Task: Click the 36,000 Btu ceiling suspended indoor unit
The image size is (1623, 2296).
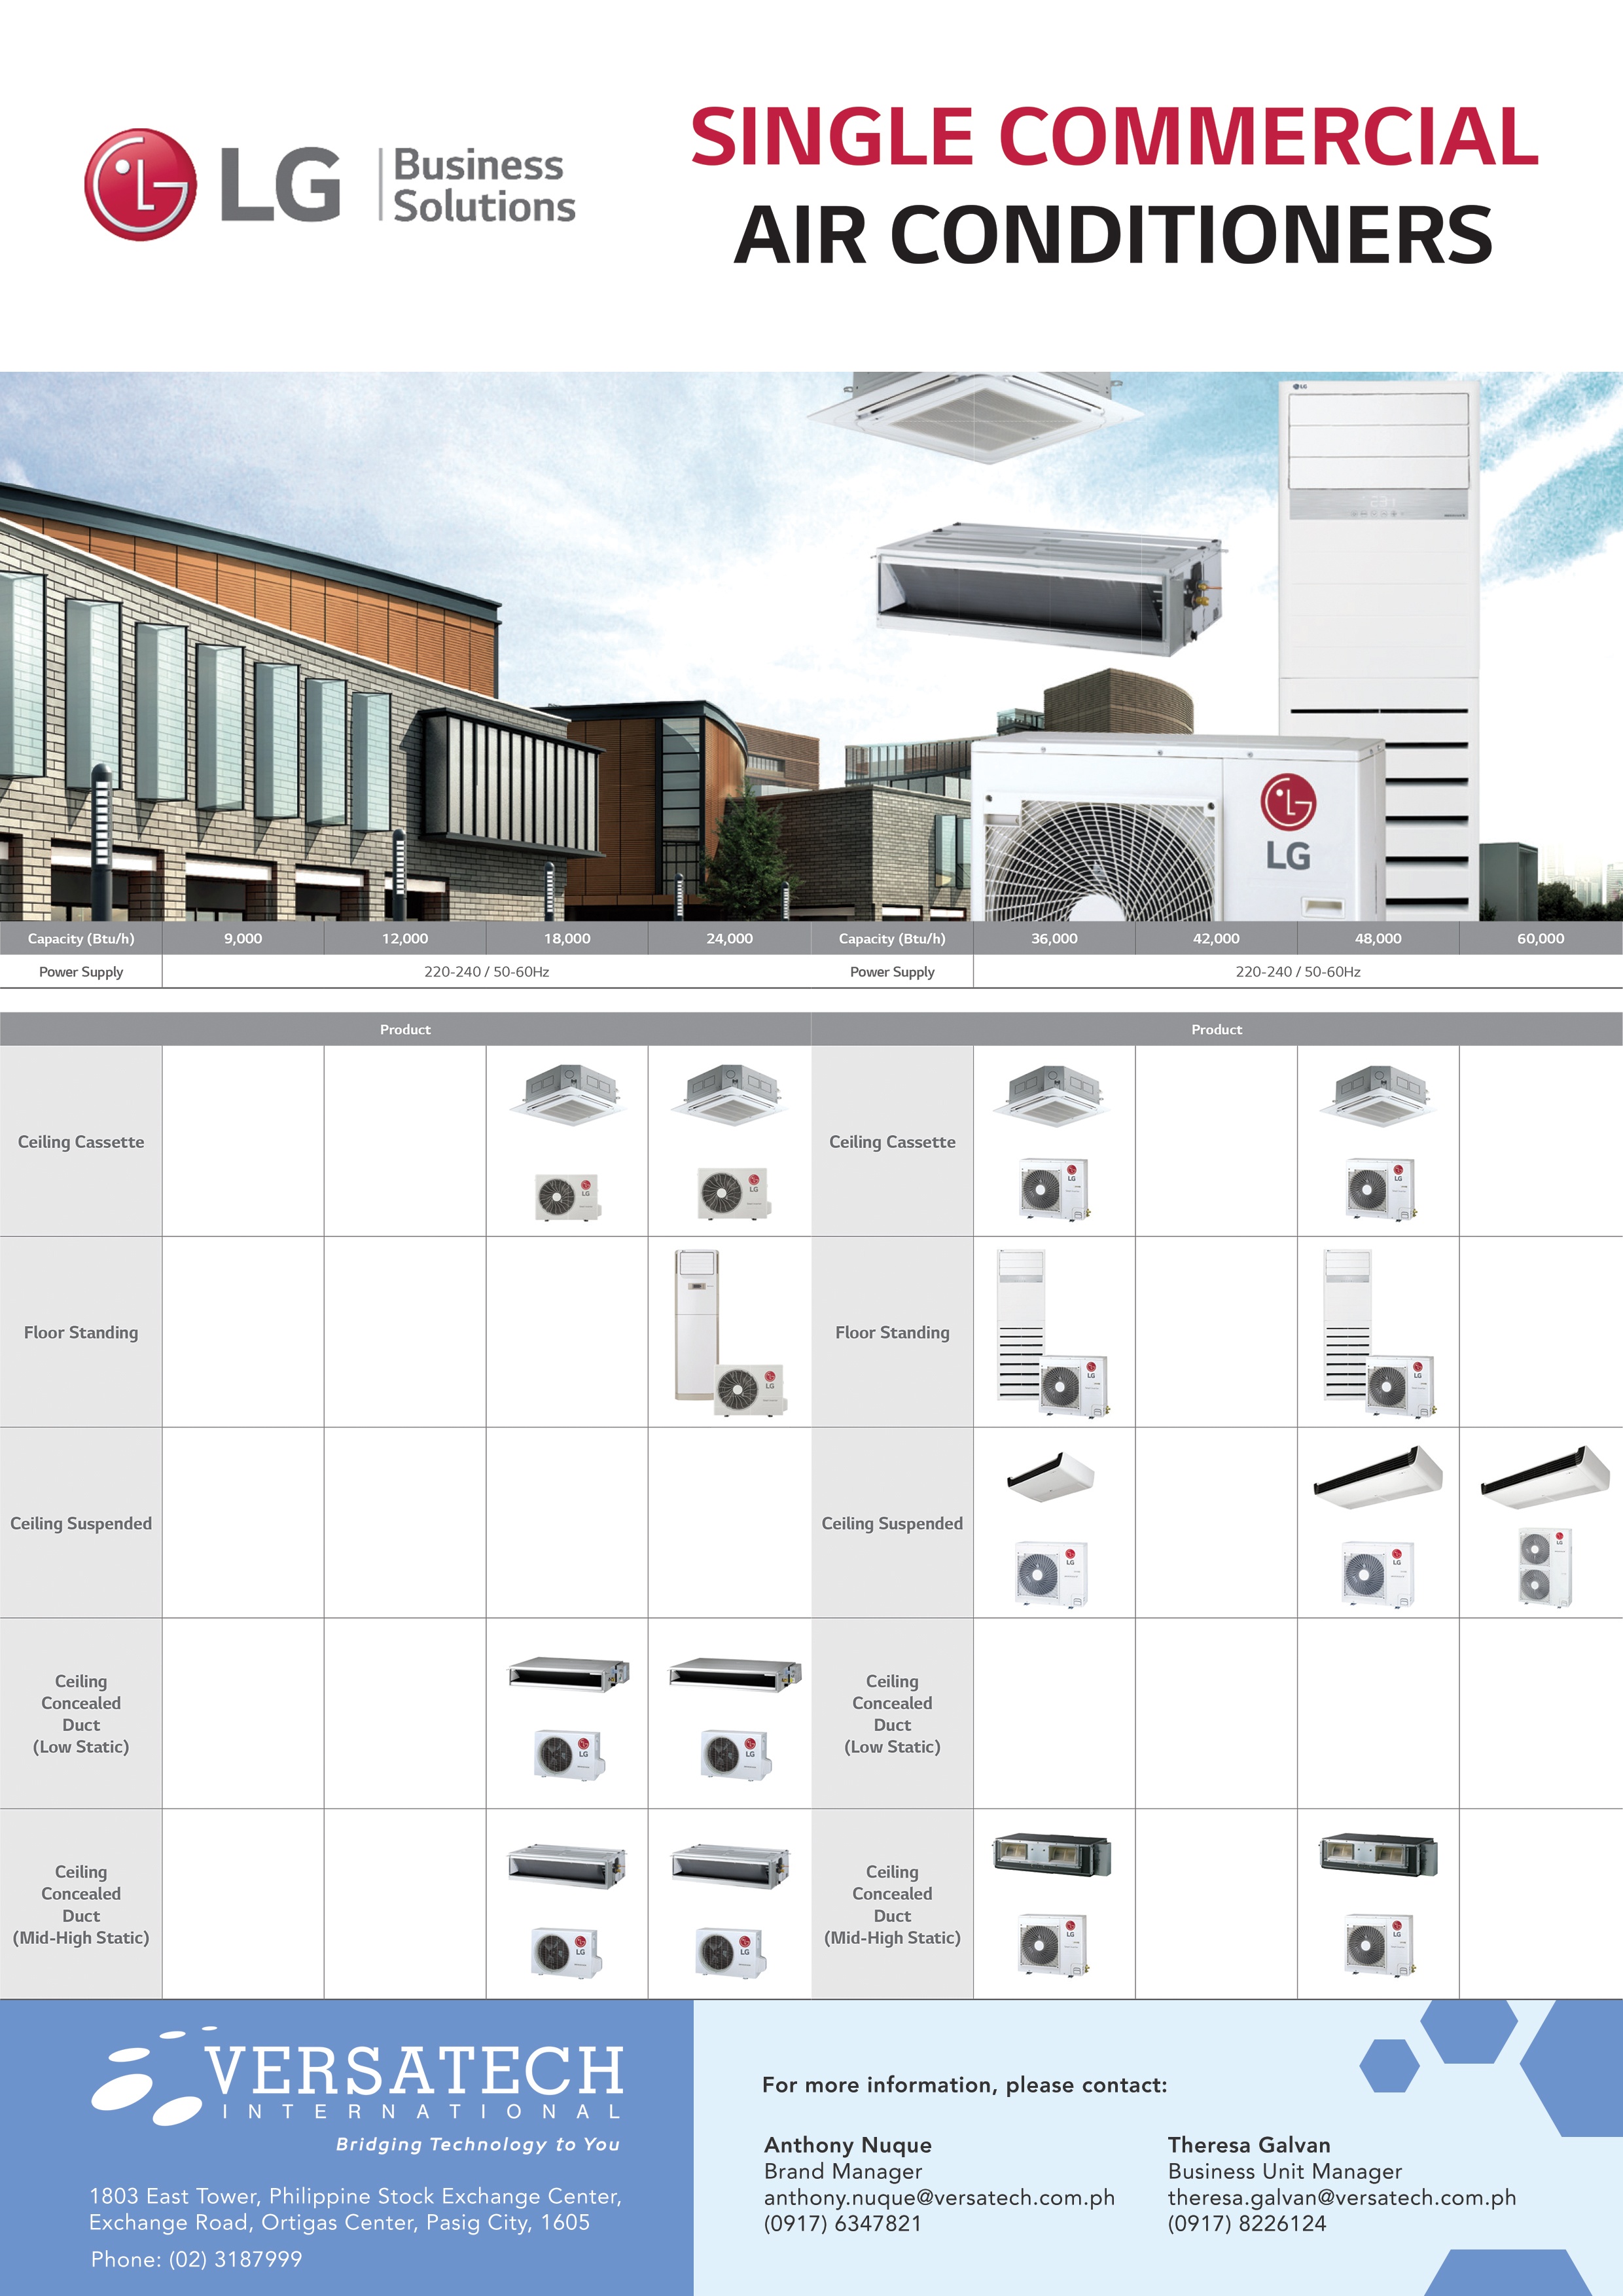Action: click(x=1050, y=1476)
